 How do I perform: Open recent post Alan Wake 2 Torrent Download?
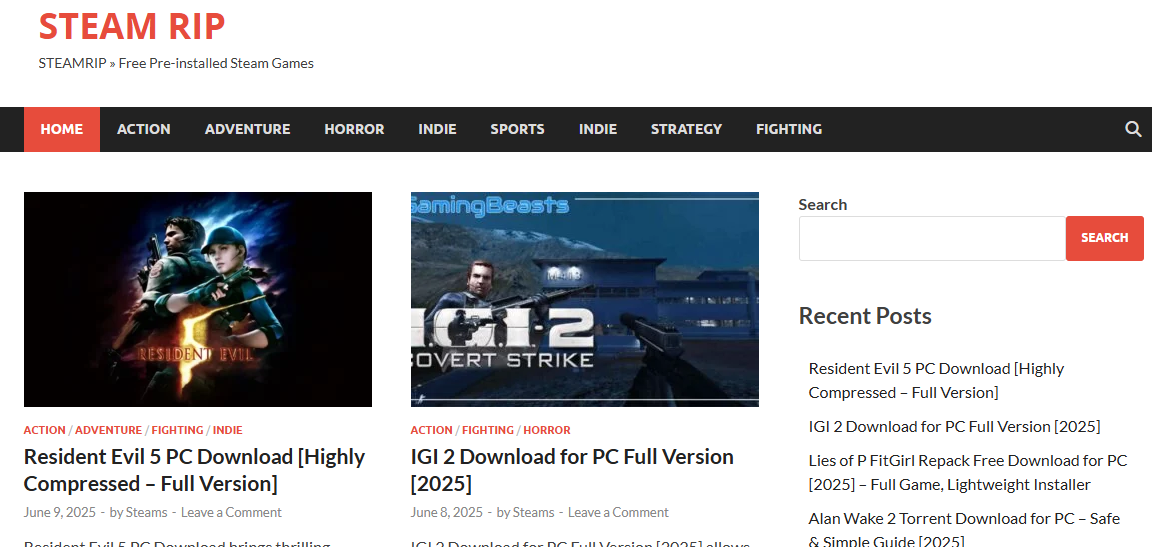pos(964,530)
